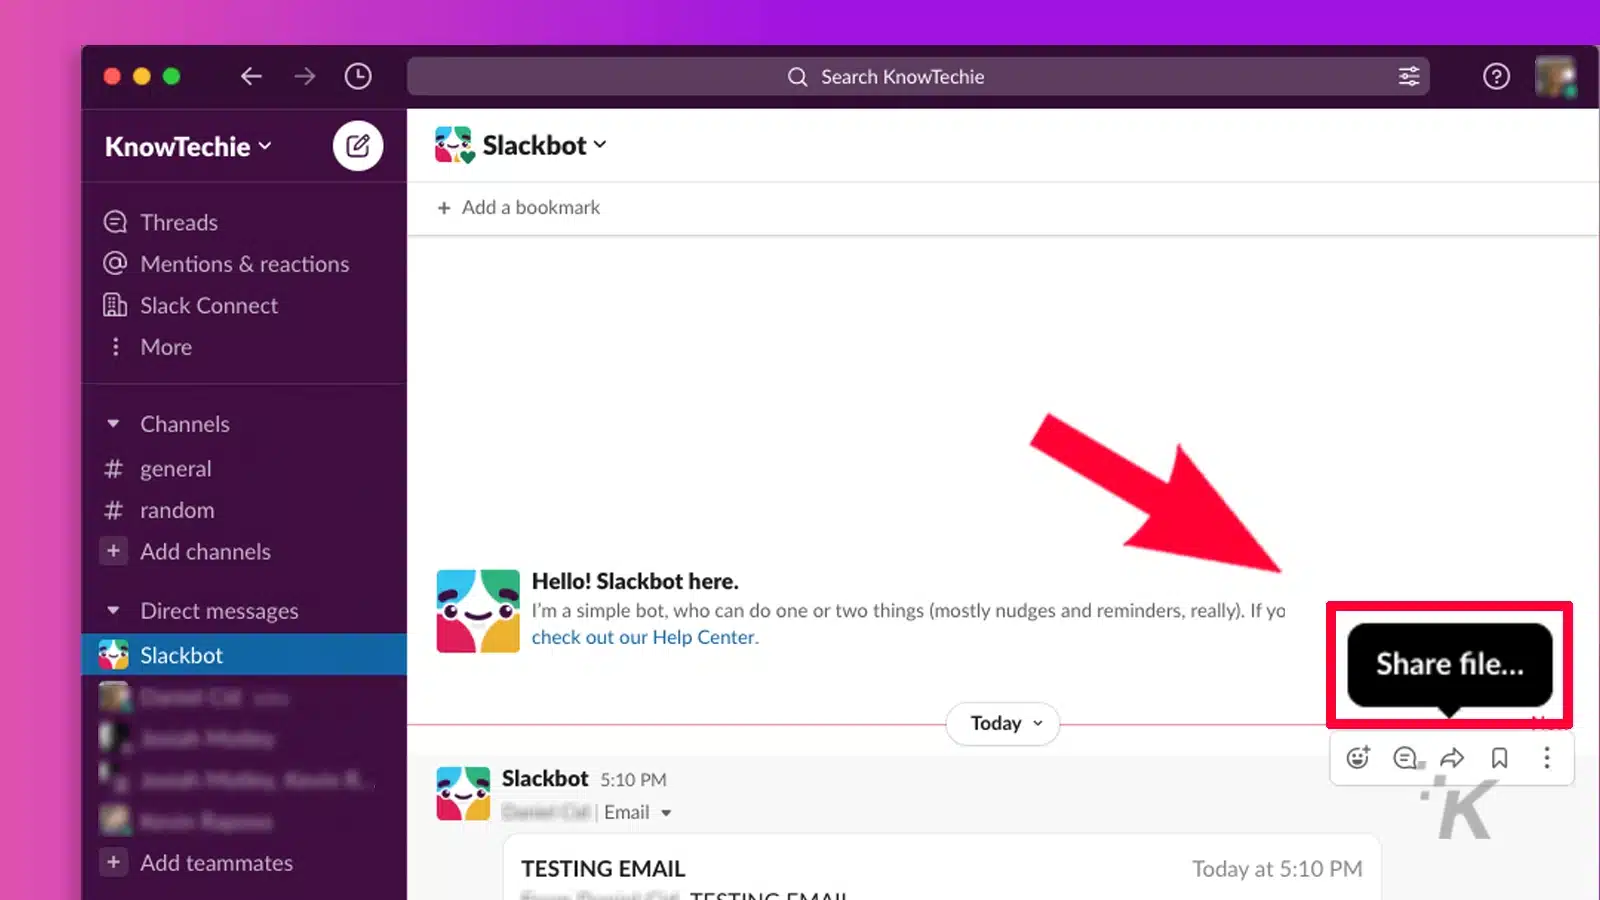Click the plus icon beside Add channels

click(x=114, y=551)
